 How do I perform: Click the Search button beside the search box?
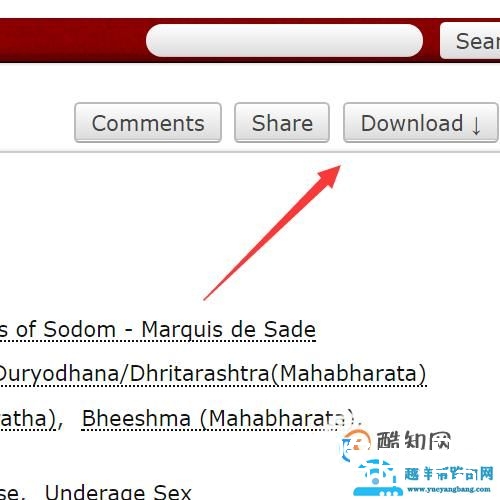[470, 41]
